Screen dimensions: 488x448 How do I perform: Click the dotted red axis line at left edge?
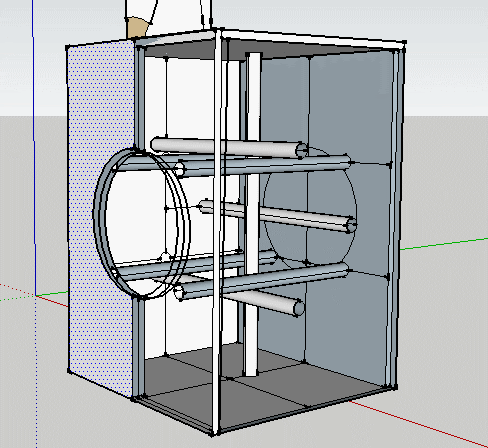coord(17,289)
